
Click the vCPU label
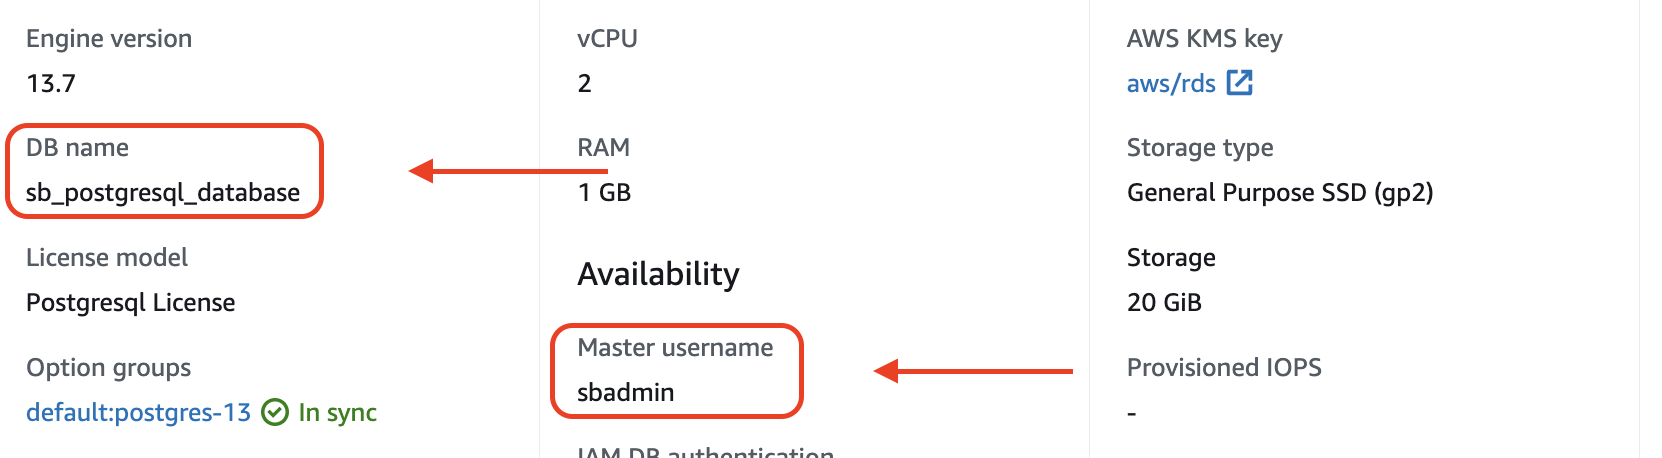(x=607, y=38)
